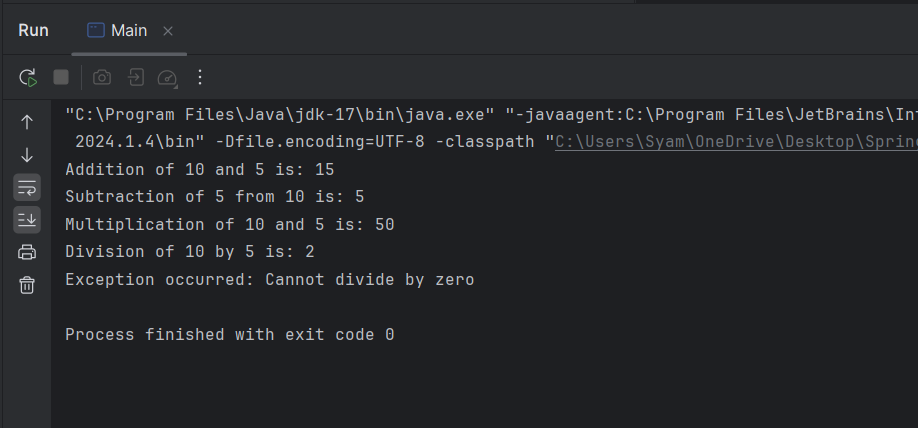Click the "Process finished with exit code 0" line
The height and width of the screenshot is (428, 918).
click(229, 335)
